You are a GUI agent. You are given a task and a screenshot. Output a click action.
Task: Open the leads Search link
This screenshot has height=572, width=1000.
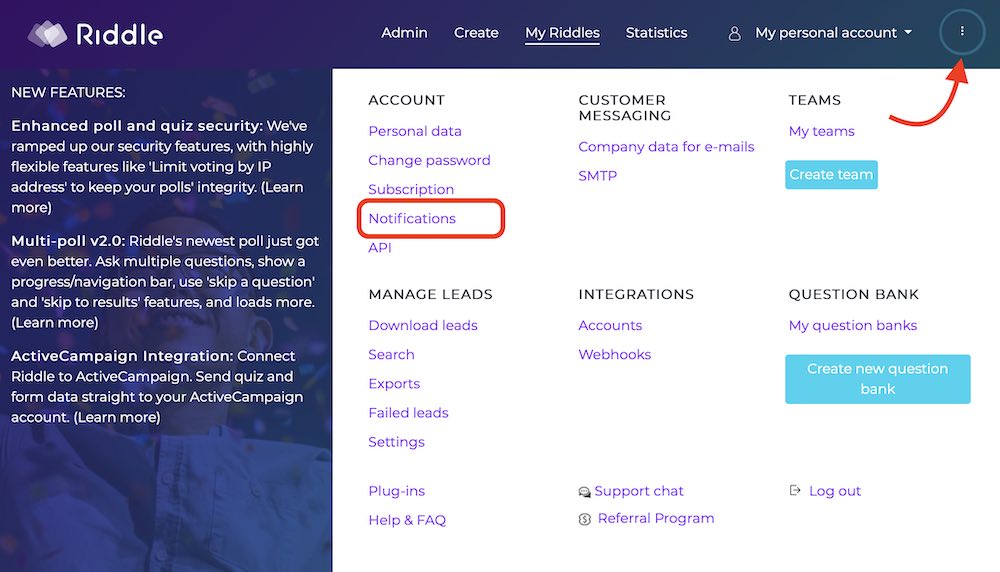pyautogui.click(x=391, y=355)
